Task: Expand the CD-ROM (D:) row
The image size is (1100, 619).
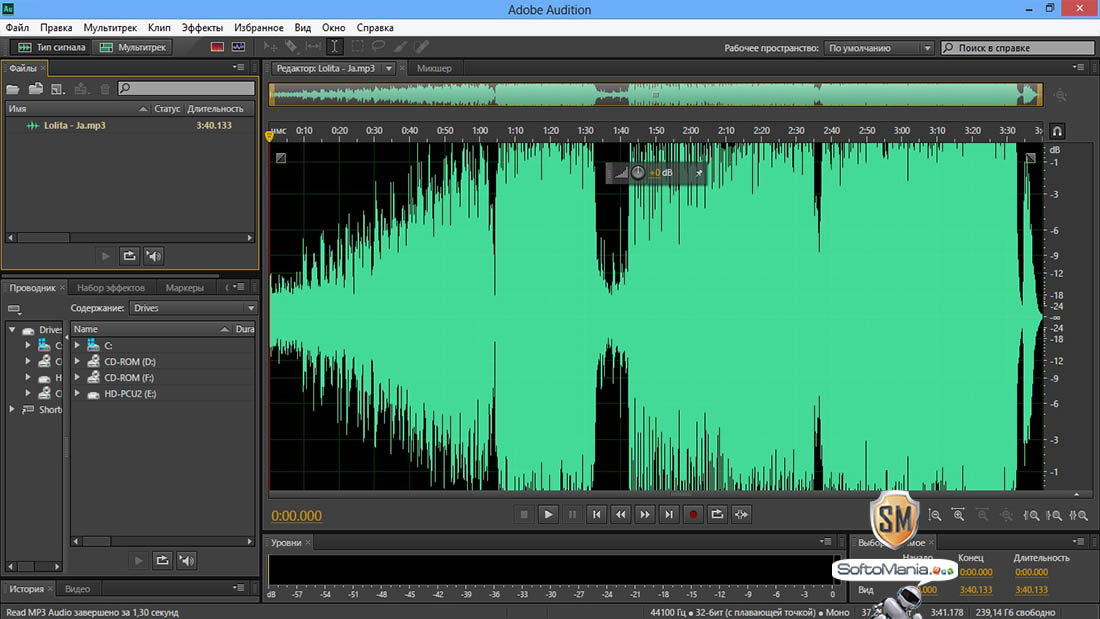Action: (77, 361)
